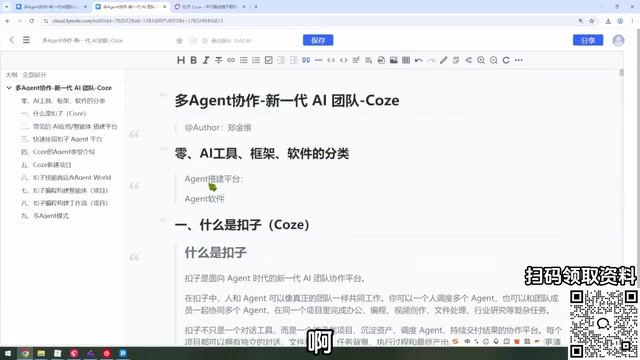Viewport: 640px width, 360px height.
Task: Zoom in the editor view
Action: pos(481,60)
